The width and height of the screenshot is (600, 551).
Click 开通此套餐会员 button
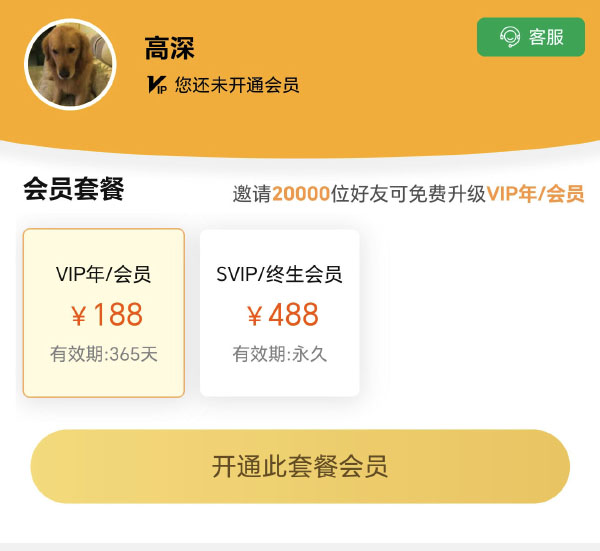300,466
